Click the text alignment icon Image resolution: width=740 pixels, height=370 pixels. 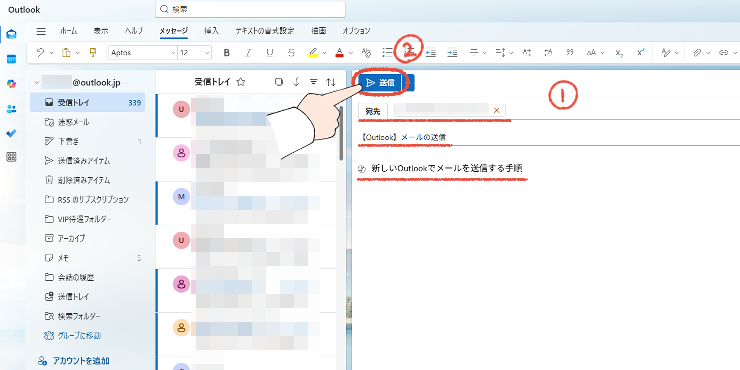tap(474, 53)
